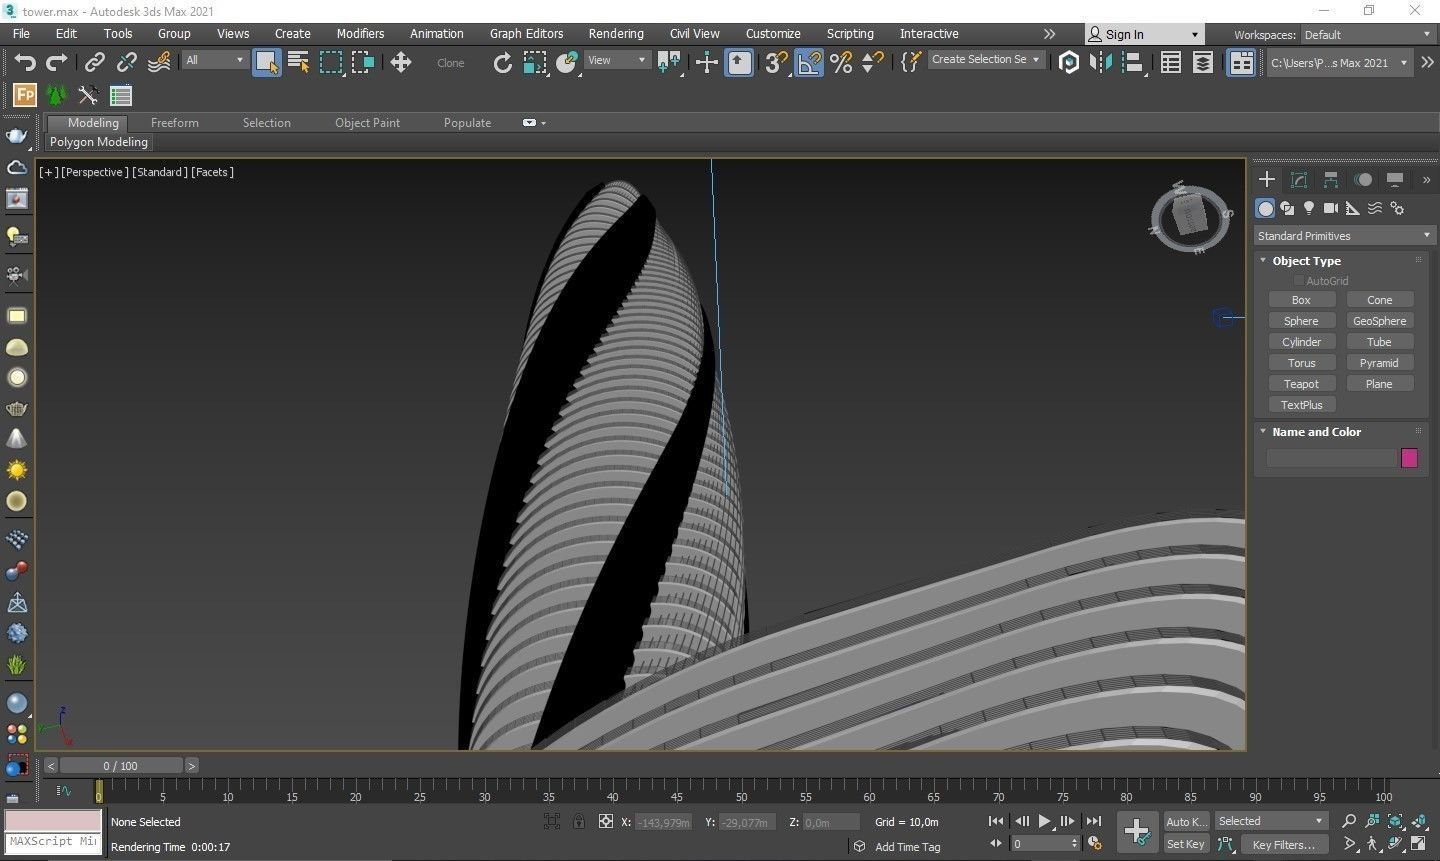Click the Select and Link chain icon
Image resolution: width=1440 pixels, height=861 pixels.
coord(94,62)
